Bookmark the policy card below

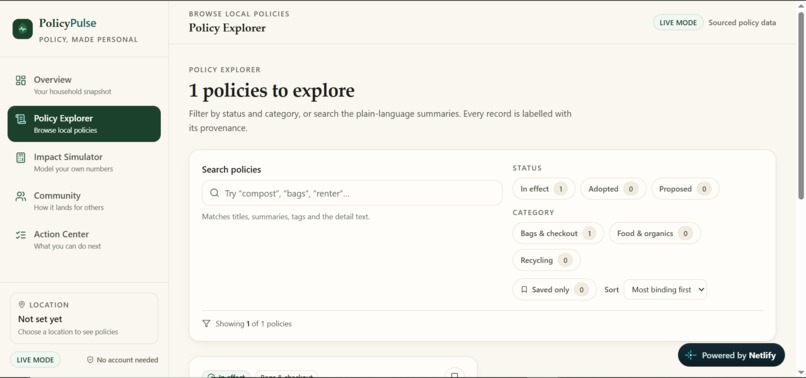(454, 374)
